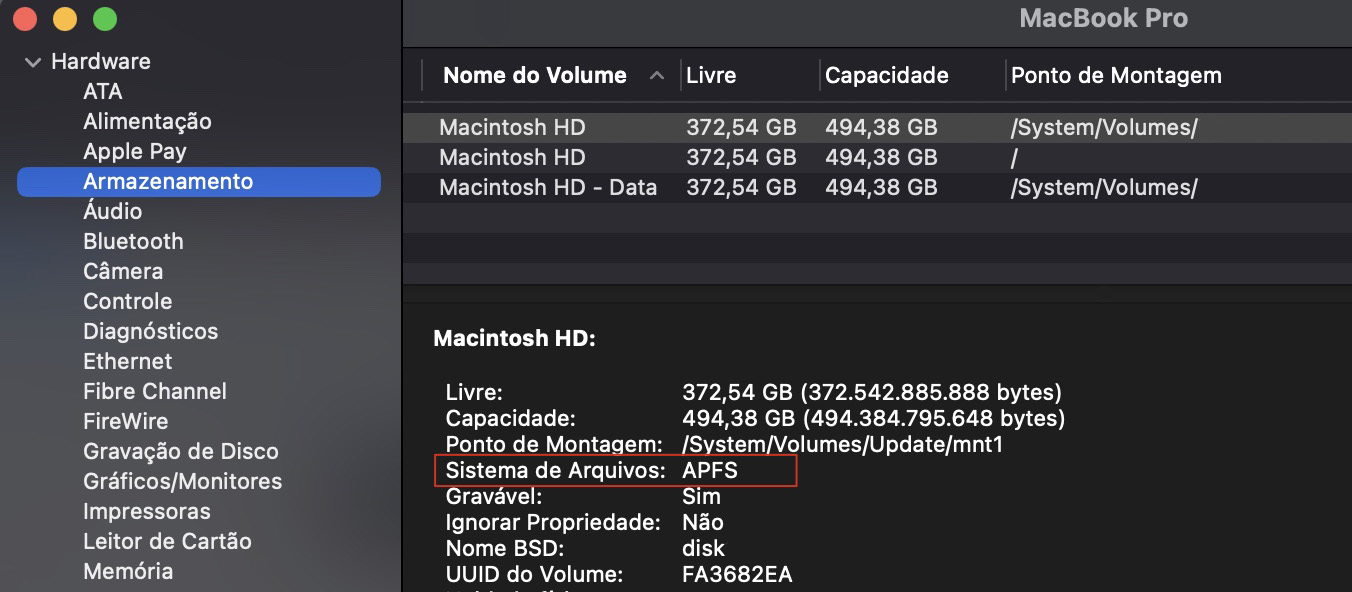The image size is (1352, 592).
Task: View Áudio hardware information
Action: [x=113, y=211]
